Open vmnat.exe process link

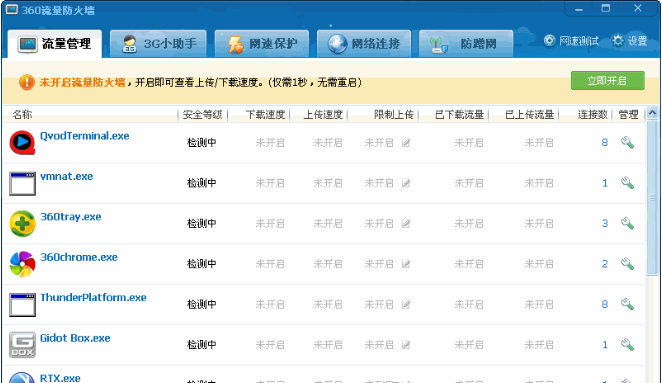tap(66, 176)
